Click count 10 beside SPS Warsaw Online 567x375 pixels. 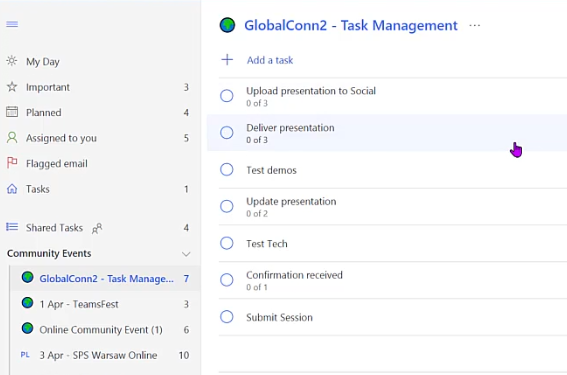pos(184,355)
